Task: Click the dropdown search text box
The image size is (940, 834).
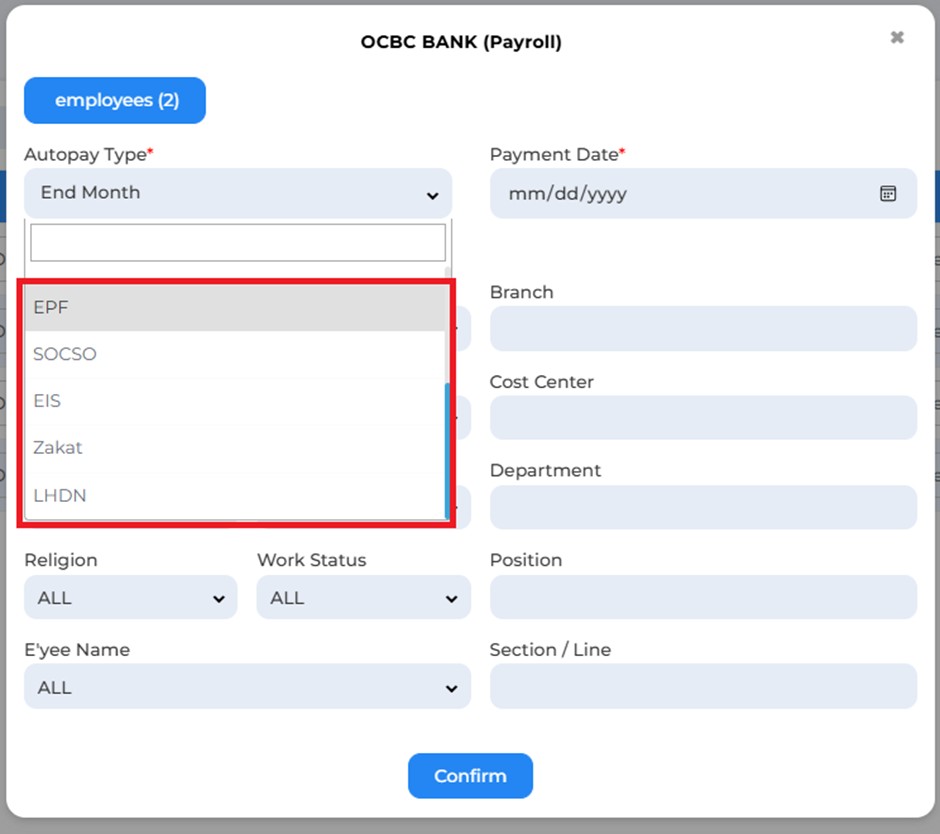Action: (238, 243)
